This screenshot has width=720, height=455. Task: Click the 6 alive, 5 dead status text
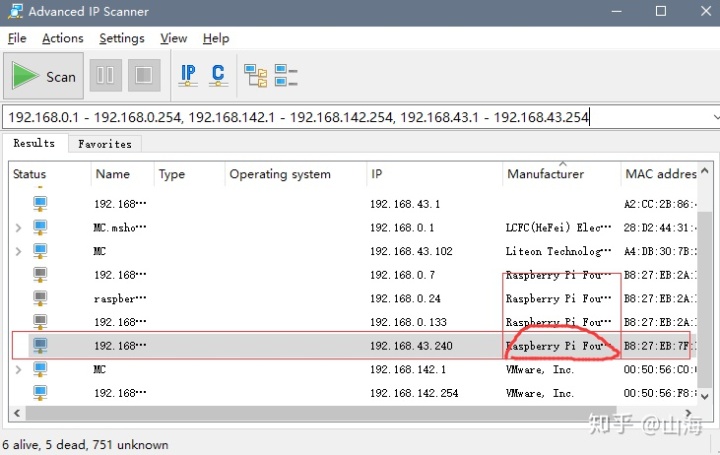[85, 445]
